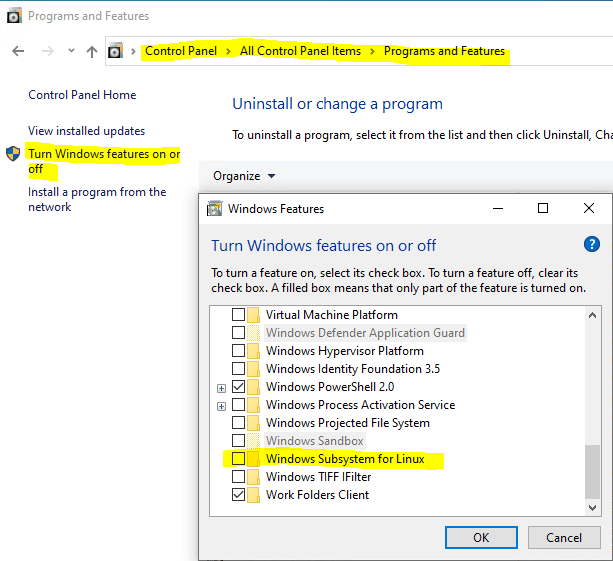The height and width of the screenshot is (561, 613).
Task: Open the blue help question mark icon
Action: [591, 244]
